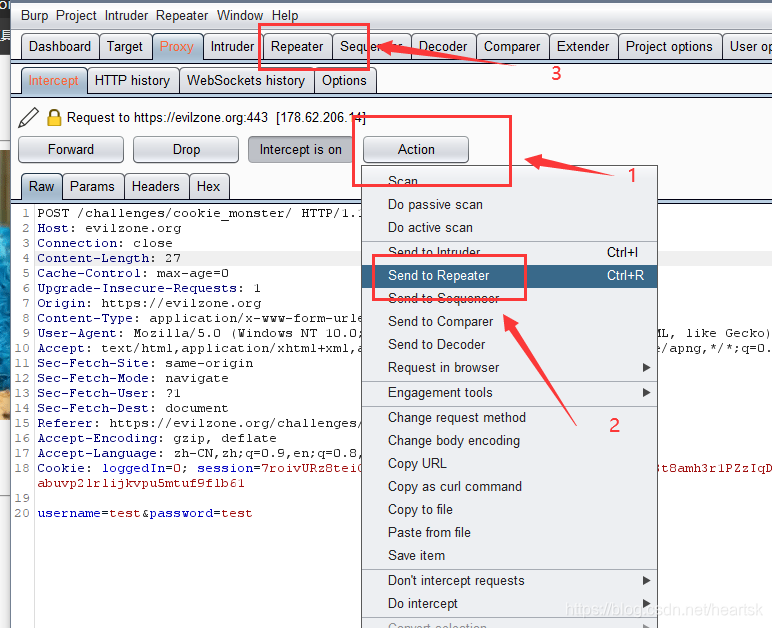Open the Extender tab
Viewport: 772px width, 628px height.
click(583, 47)
